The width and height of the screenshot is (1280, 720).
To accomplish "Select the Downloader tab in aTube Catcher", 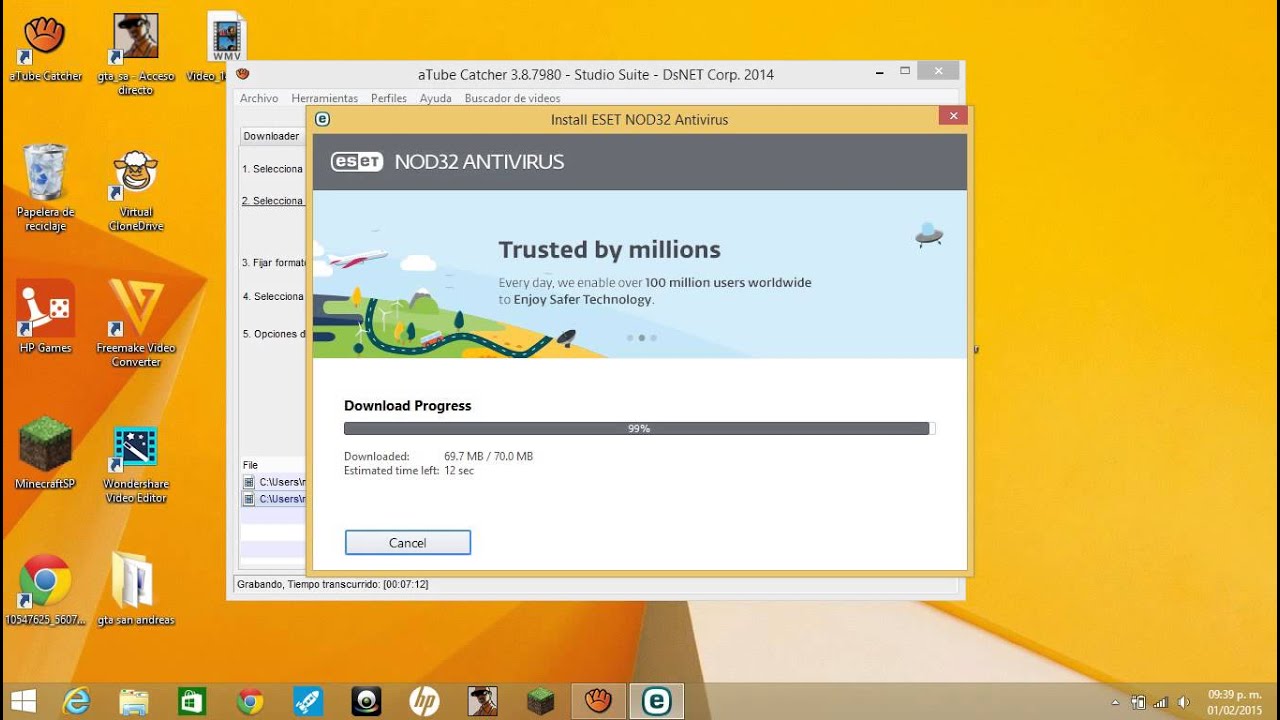I will [272, 136].
